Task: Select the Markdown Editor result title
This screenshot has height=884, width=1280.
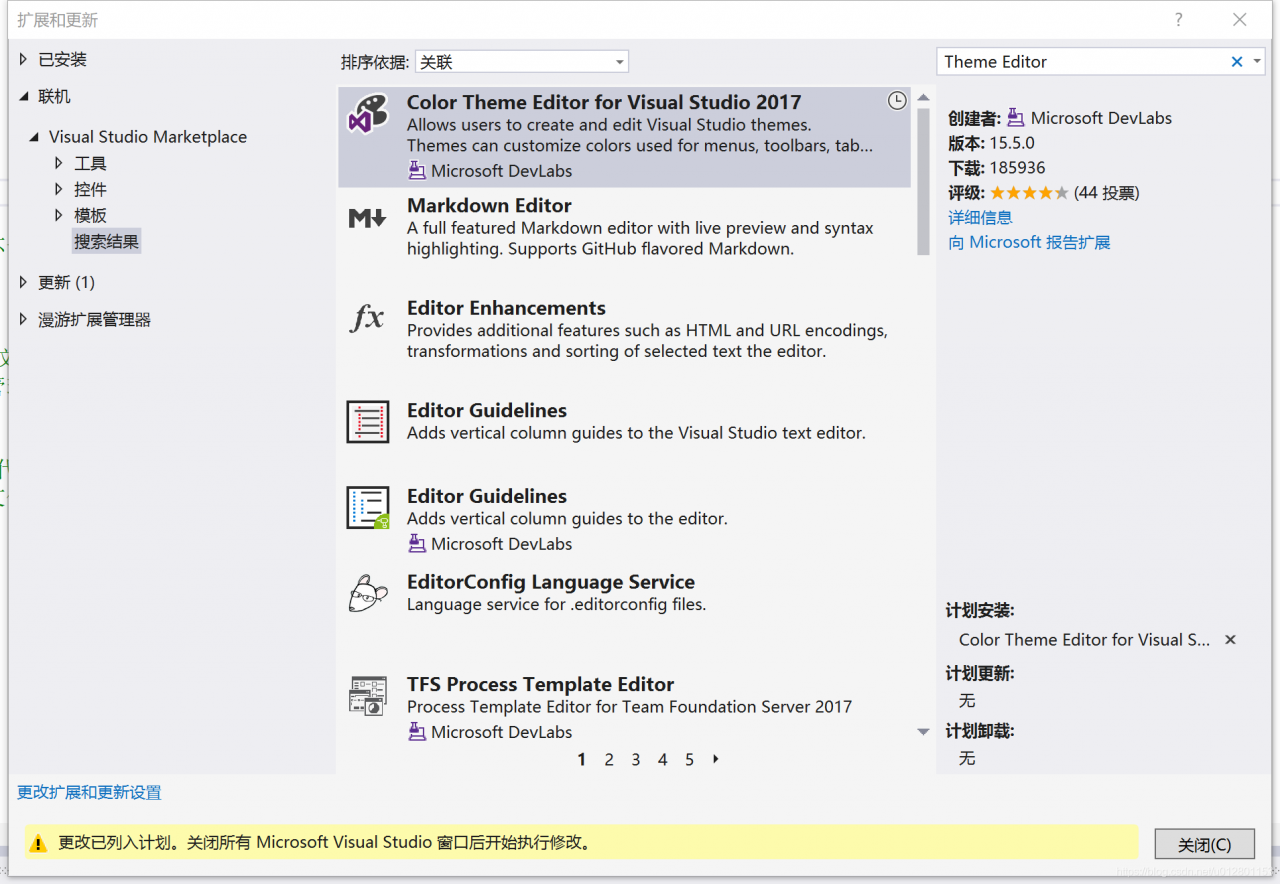Action: (x=489, y=205)
